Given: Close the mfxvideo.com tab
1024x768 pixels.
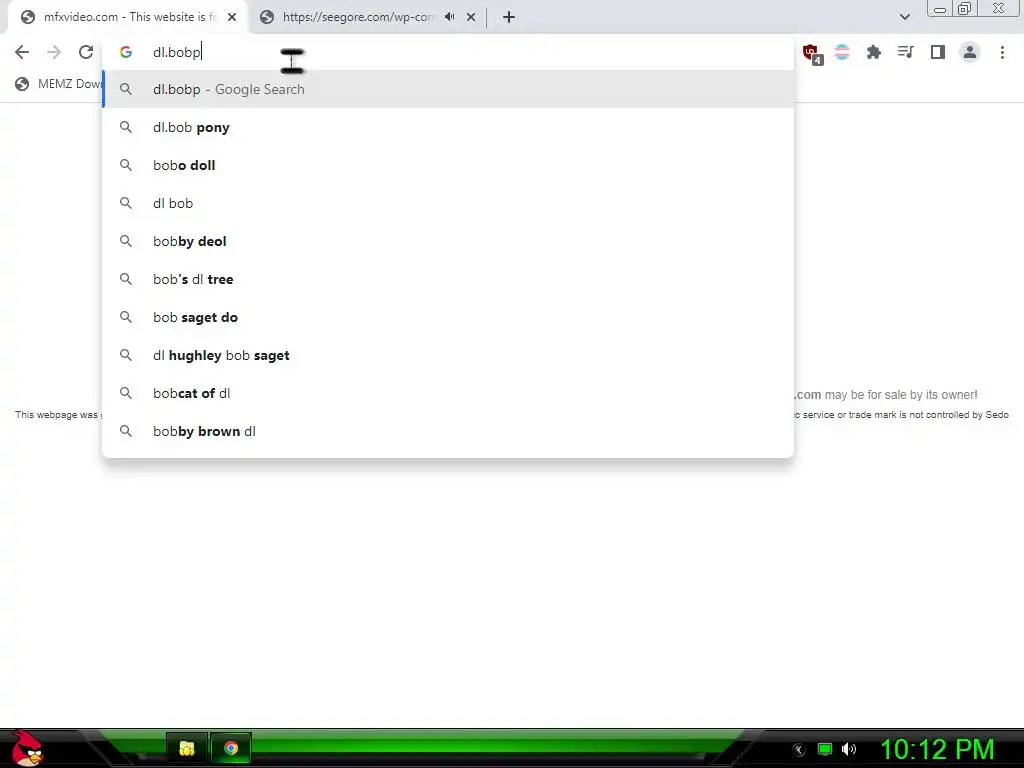Looking at the screenshot, I should pyautogui.click(x=232, y=17).
